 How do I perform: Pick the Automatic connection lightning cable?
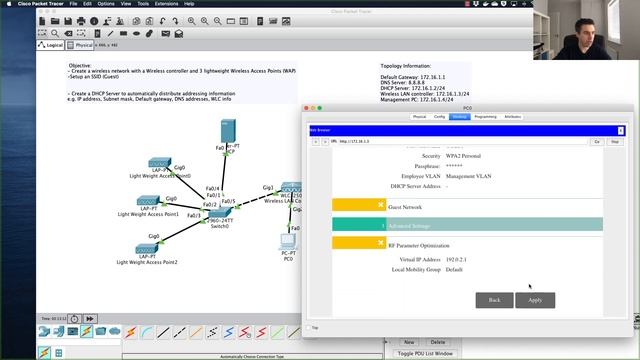click(x=131, y=333)
